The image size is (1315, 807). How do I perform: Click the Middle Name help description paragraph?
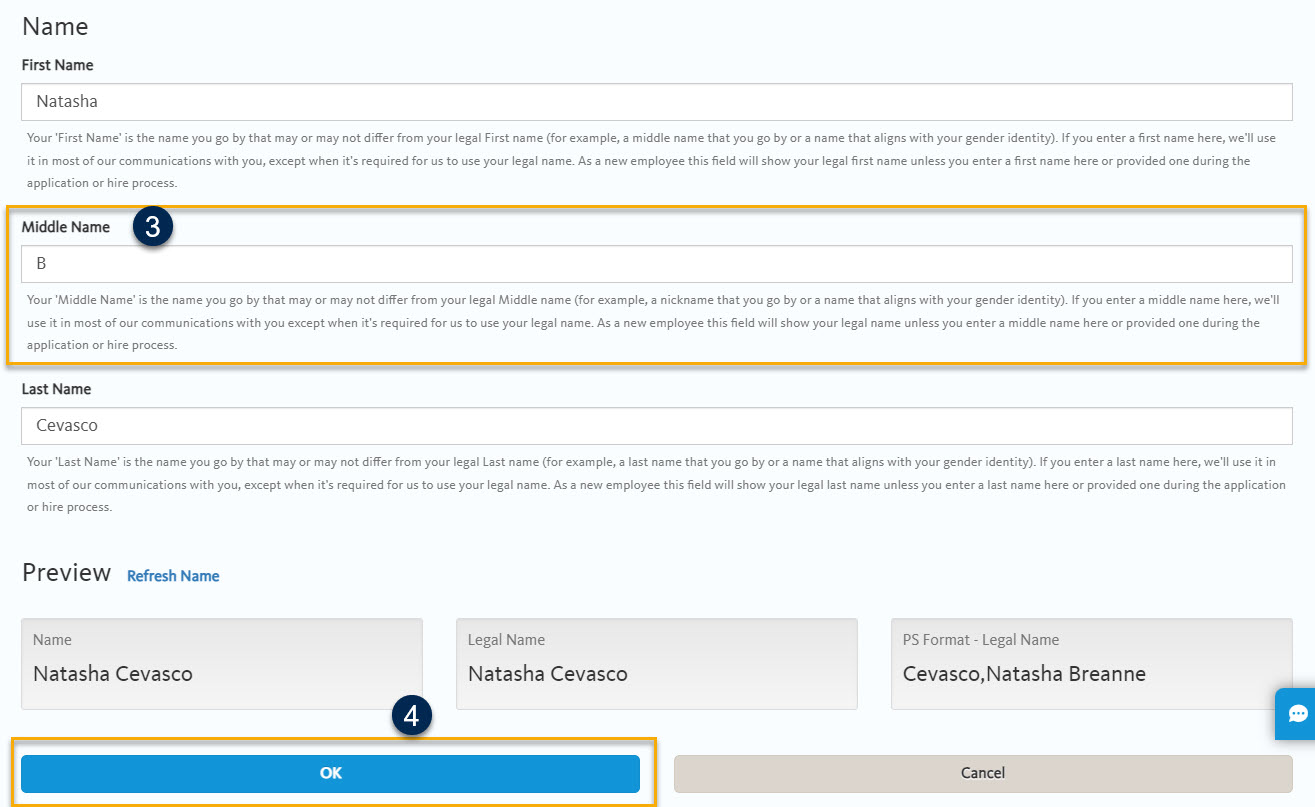pyautogui.click(x=652, y=323)
